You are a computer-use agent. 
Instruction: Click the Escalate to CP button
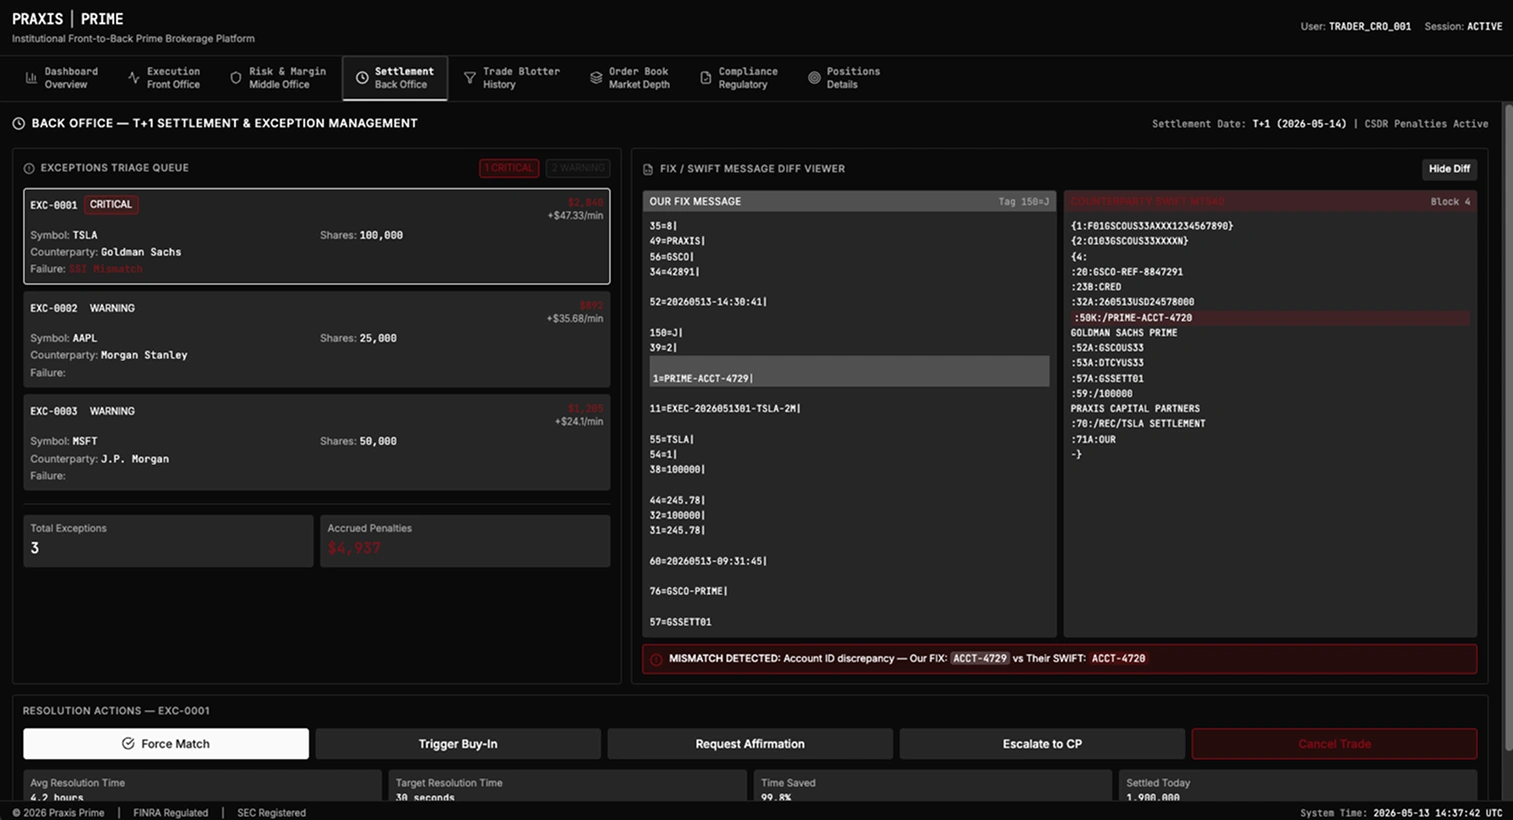coord(1042,744)
